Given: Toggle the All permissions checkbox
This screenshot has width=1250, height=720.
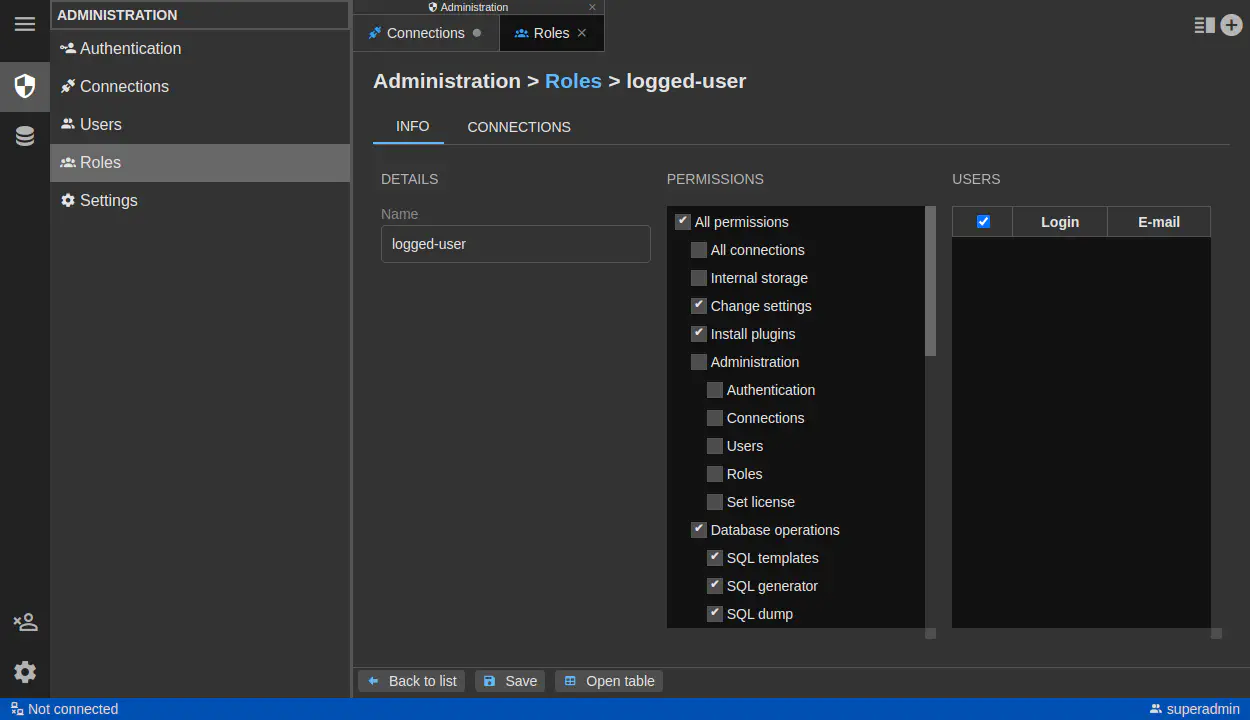Looking at the screenshot, I should pyautogui.click(x=683, y=222).
